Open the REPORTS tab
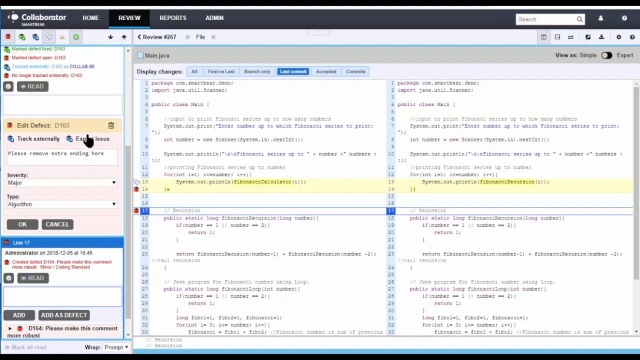The image size is (640, 360). pos(173,18)
